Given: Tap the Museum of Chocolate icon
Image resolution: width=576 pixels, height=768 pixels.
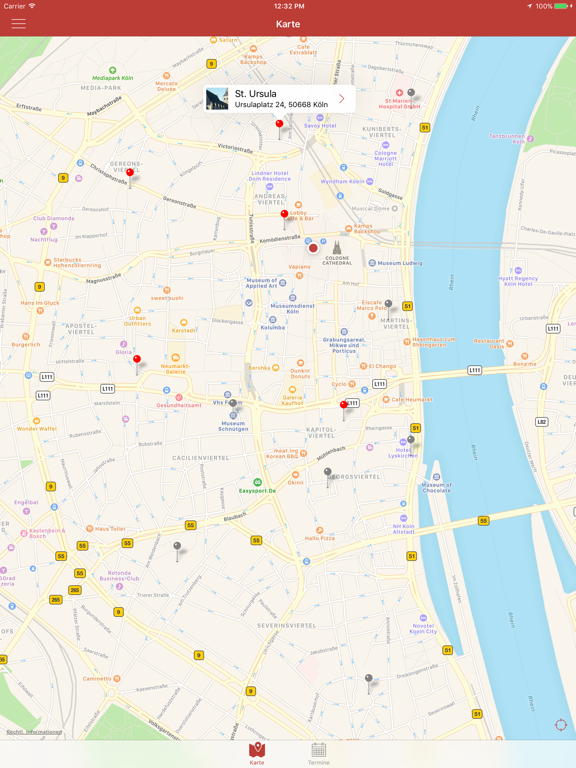Looking at the screenshot, I should pyautogui.click(x=437, y=477).
